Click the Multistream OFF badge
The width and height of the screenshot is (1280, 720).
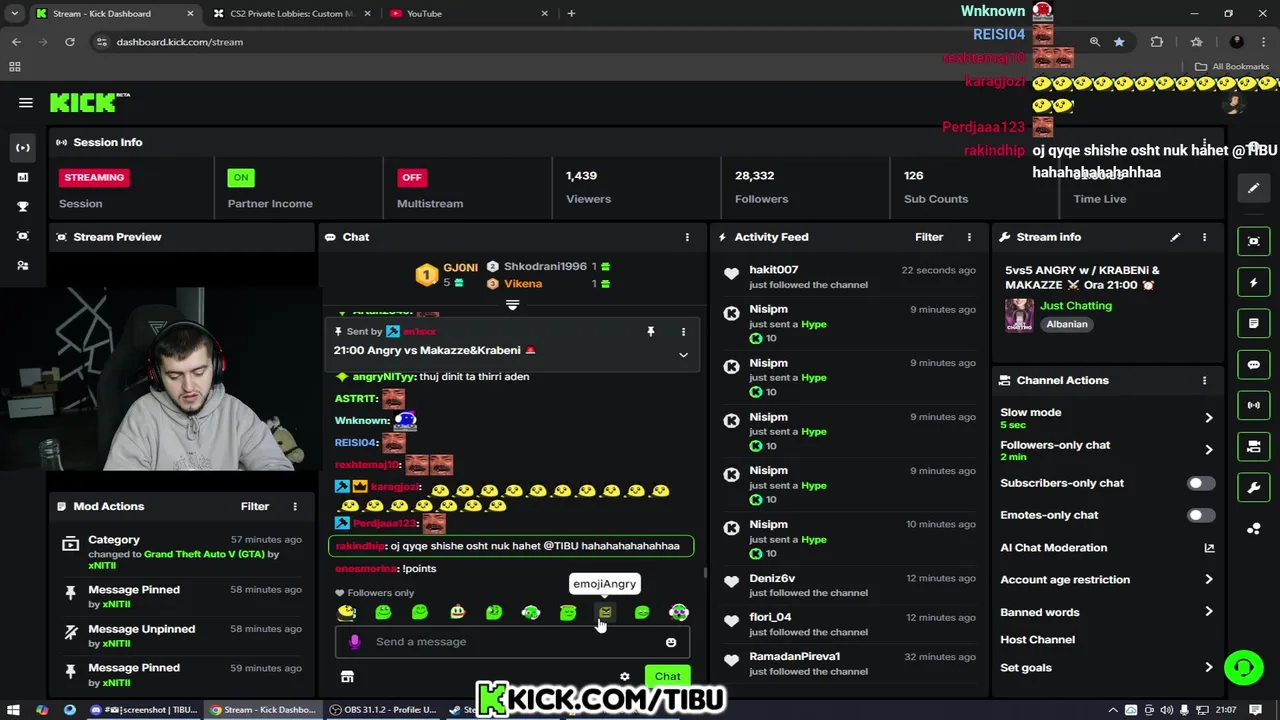tap(412, 177)
